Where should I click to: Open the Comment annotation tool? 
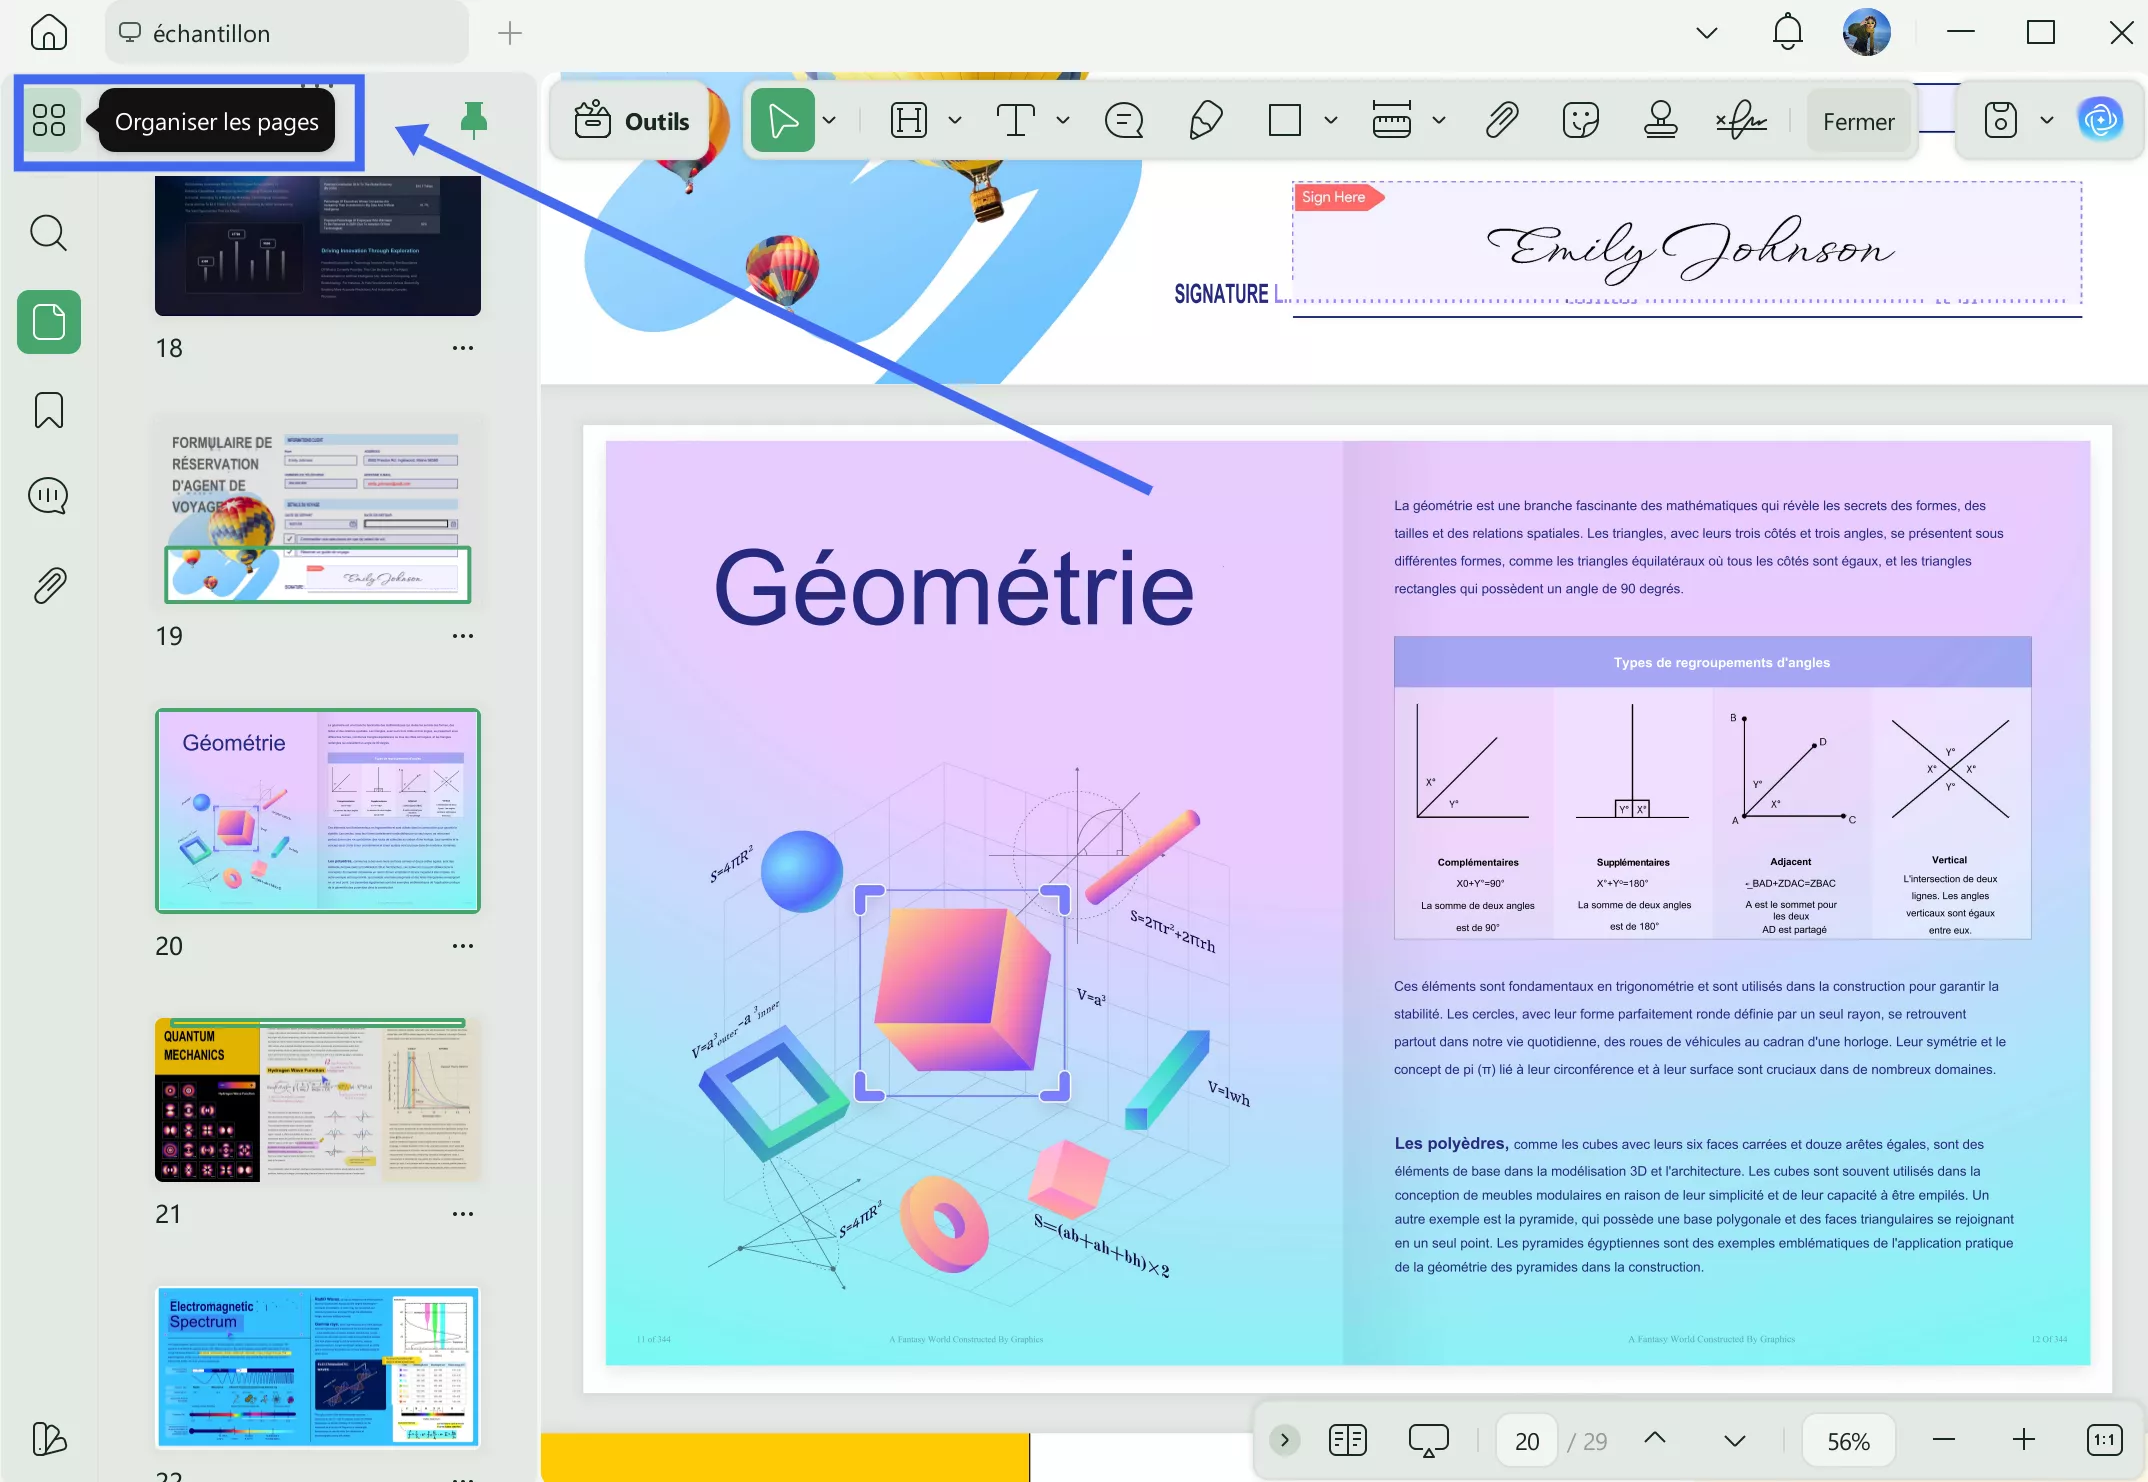click(x=1124, y=120)
